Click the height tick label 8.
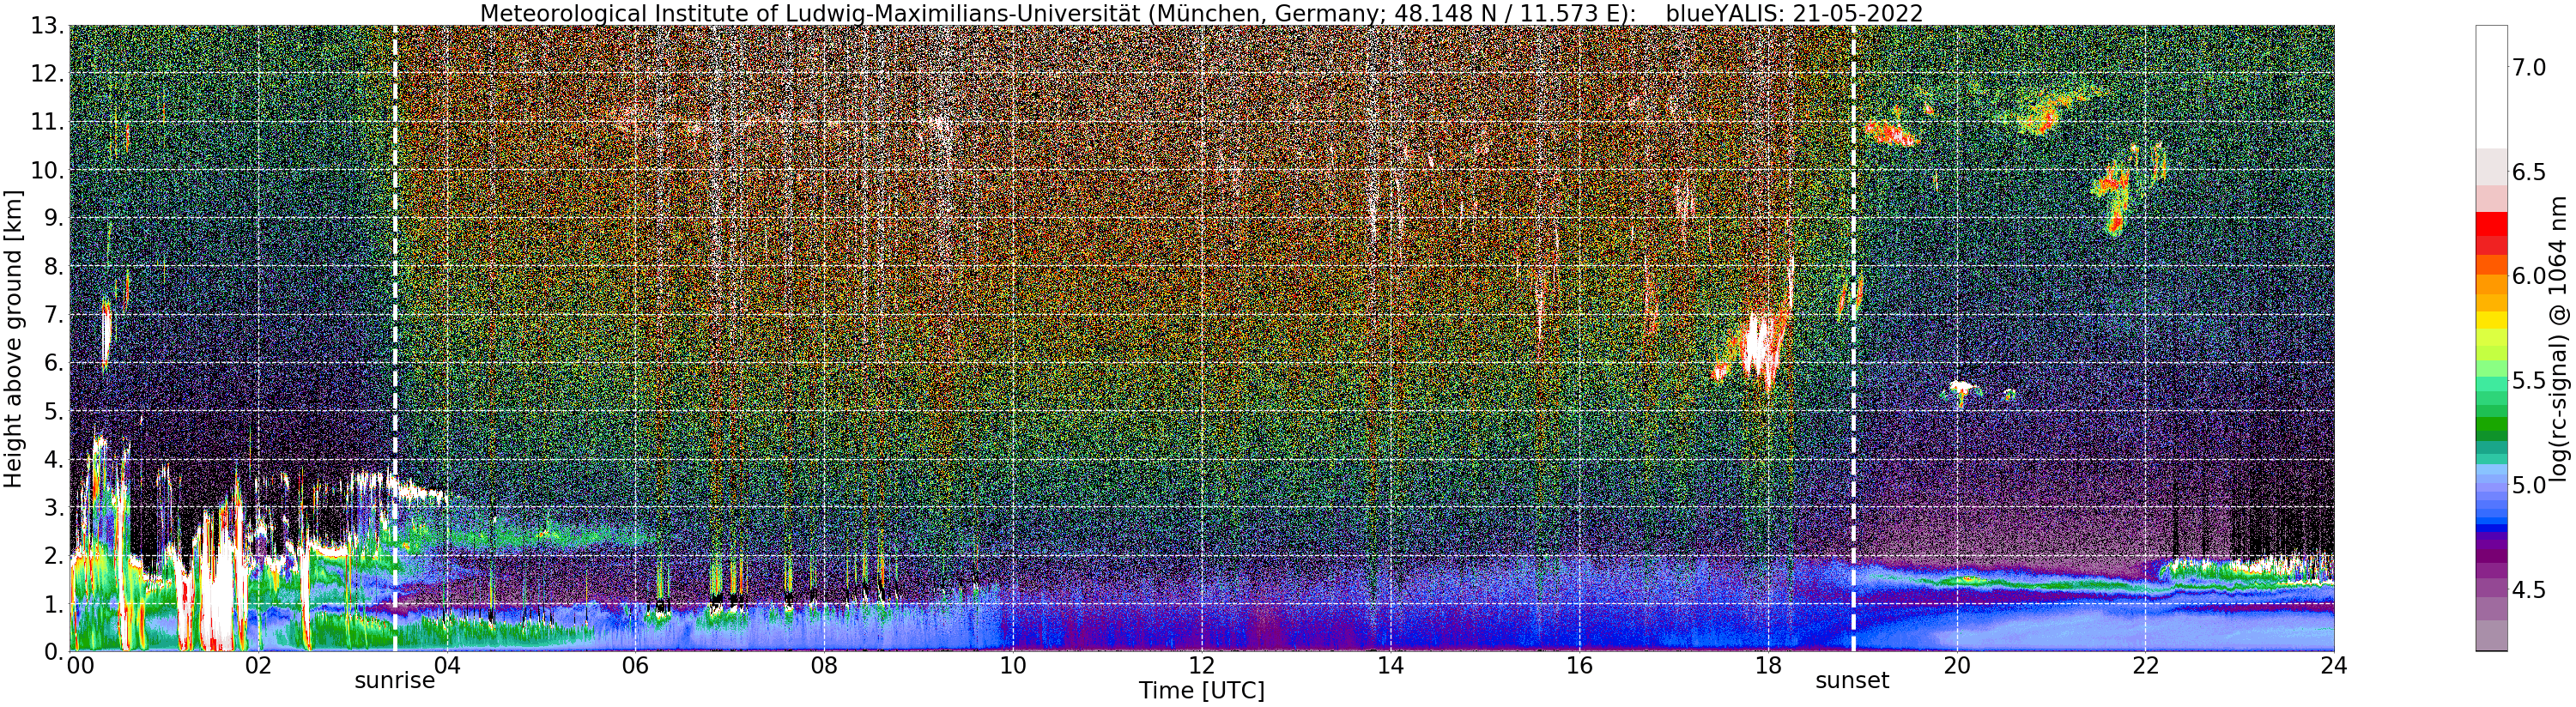Image resolution: width=2576 pixels, height=707 pixels. point(52,267)
